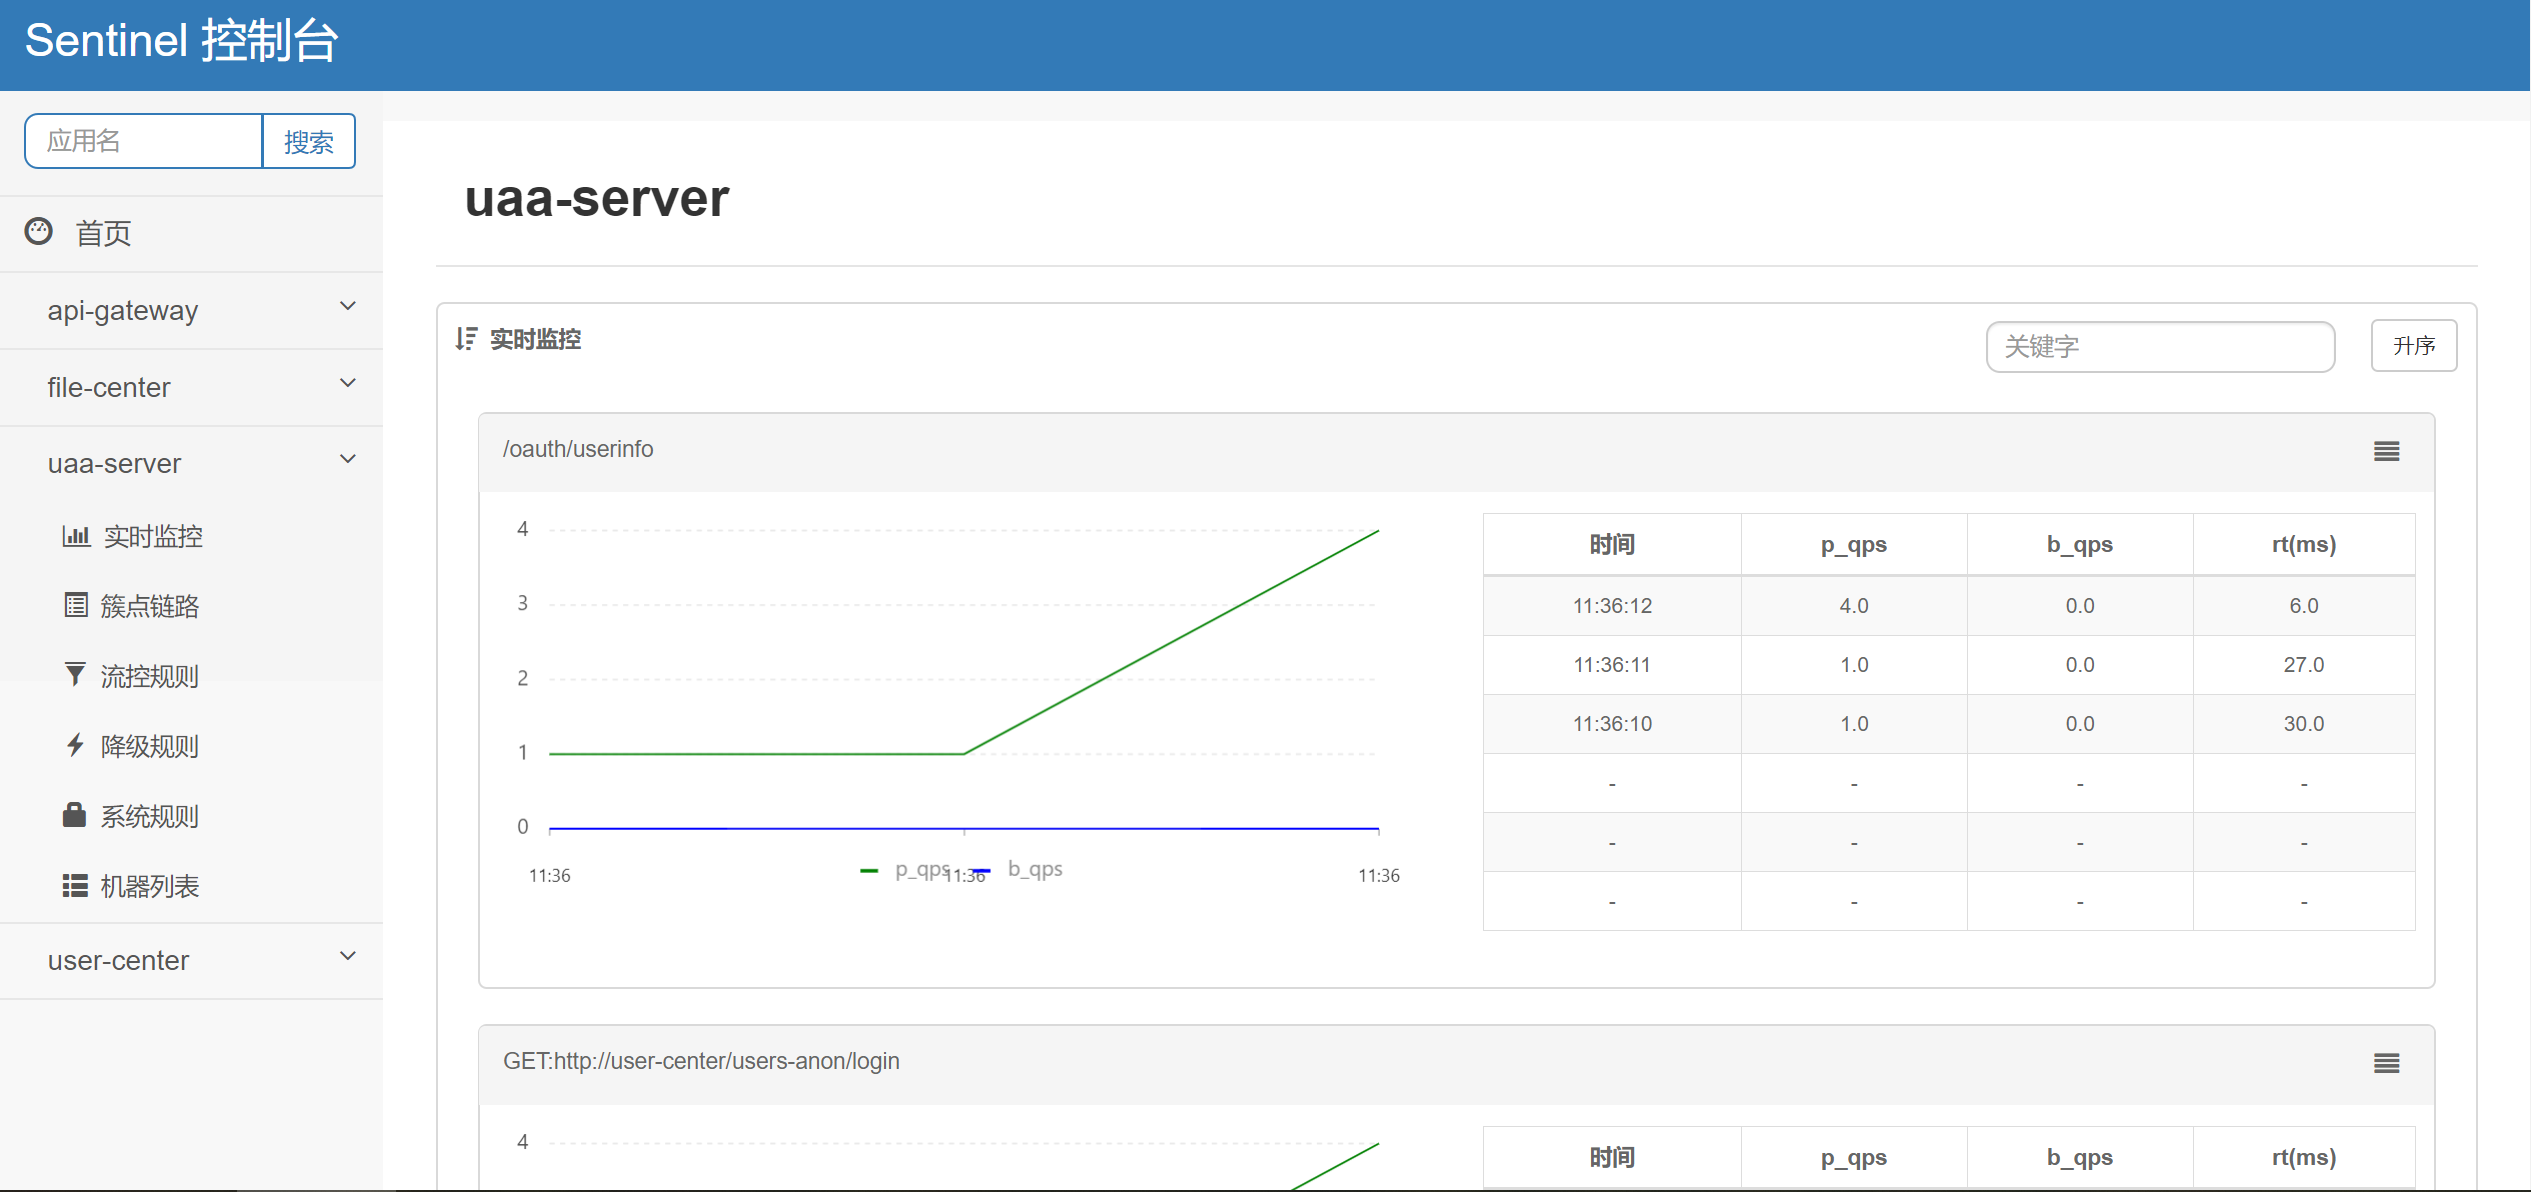This screenshot has width=2531, height=1192.
Task: Click the 搜索 button
Action: click(x=308, y=142)
